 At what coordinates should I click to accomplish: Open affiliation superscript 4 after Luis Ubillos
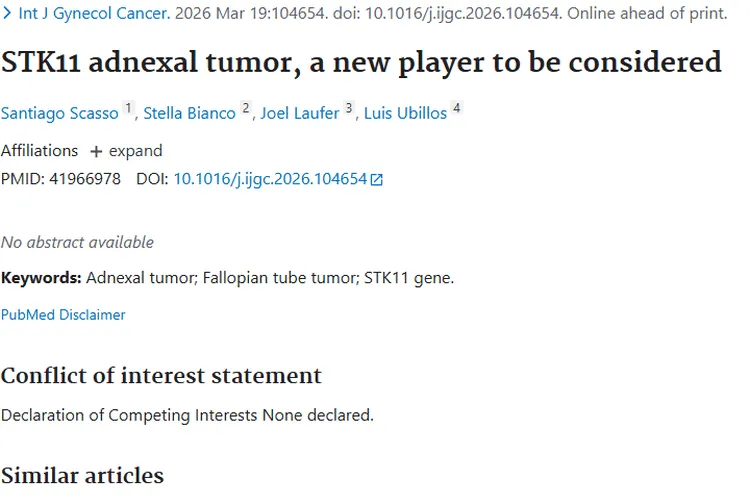click(x=456, y=109)
